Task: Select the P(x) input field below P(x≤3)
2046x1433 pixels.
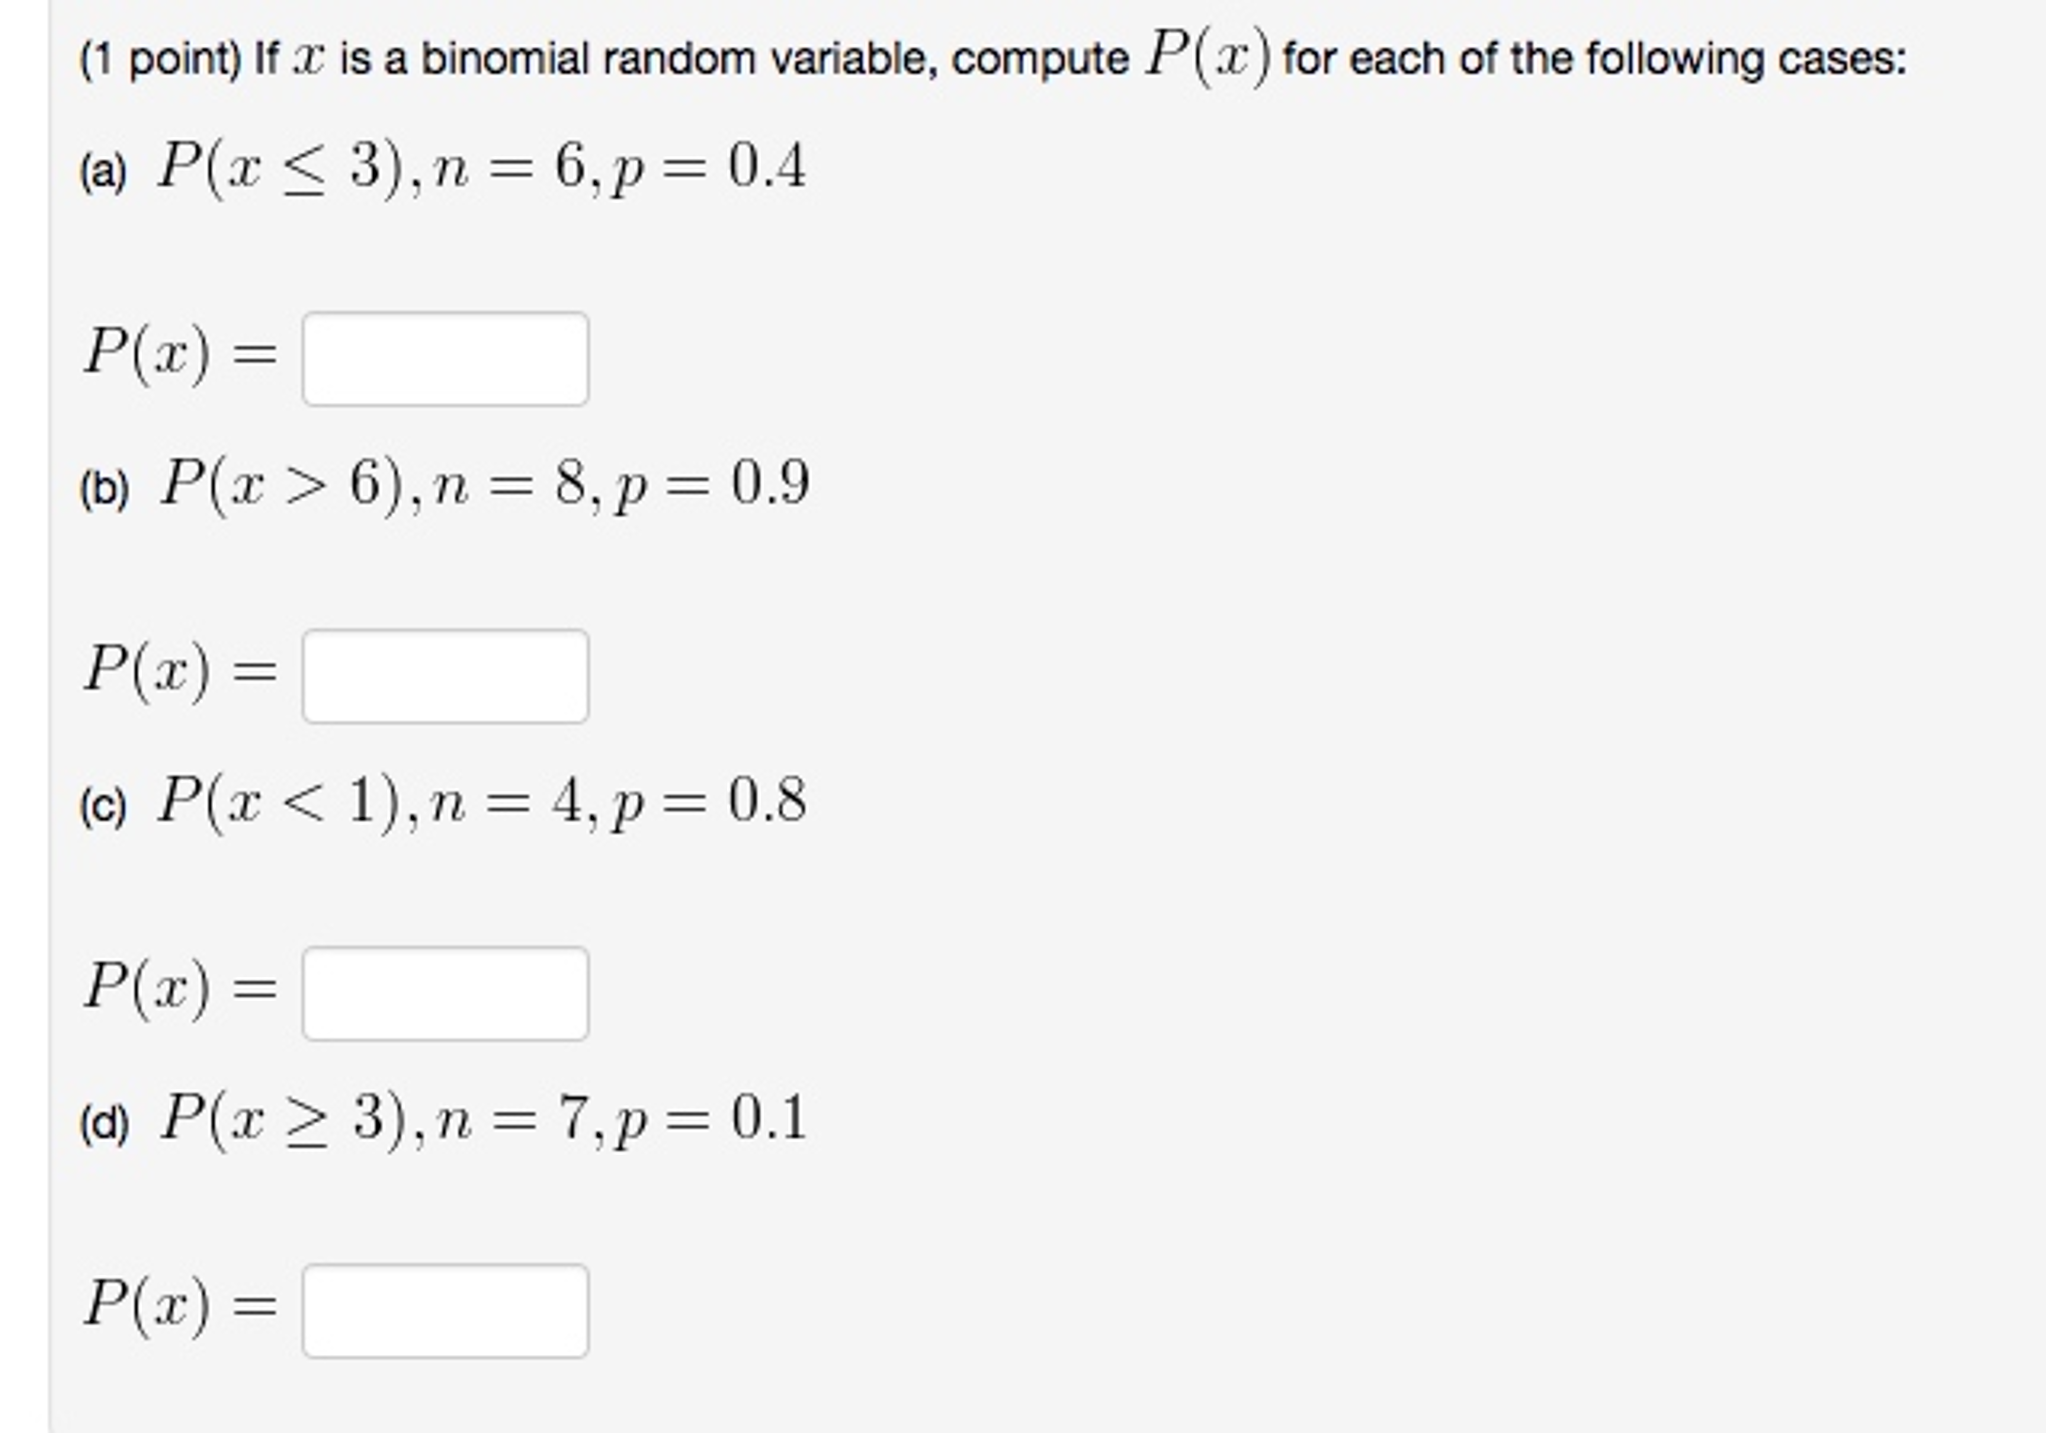Action: click(444, 360)
